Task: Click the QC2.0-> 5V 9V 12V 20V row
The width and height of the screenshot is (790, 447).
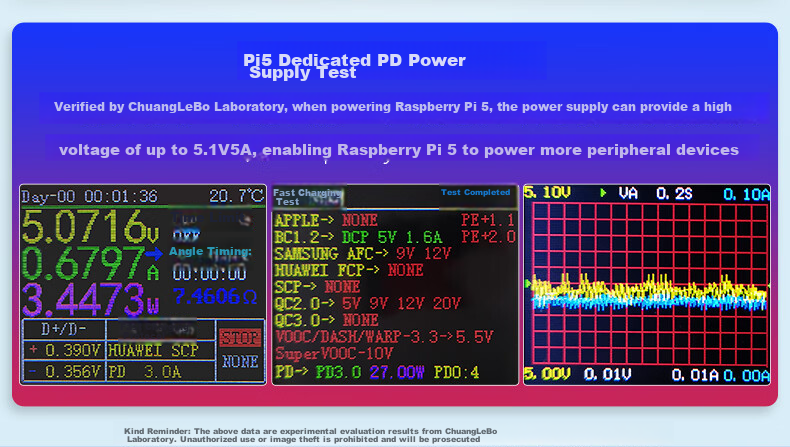Action: 368,303
